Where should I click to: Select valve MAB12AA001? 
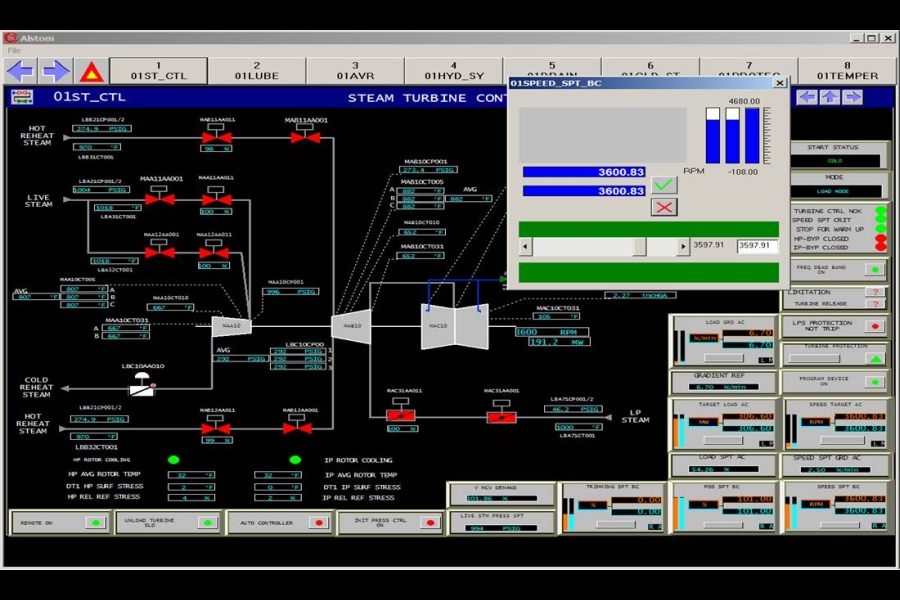click(x=297, y=425)
